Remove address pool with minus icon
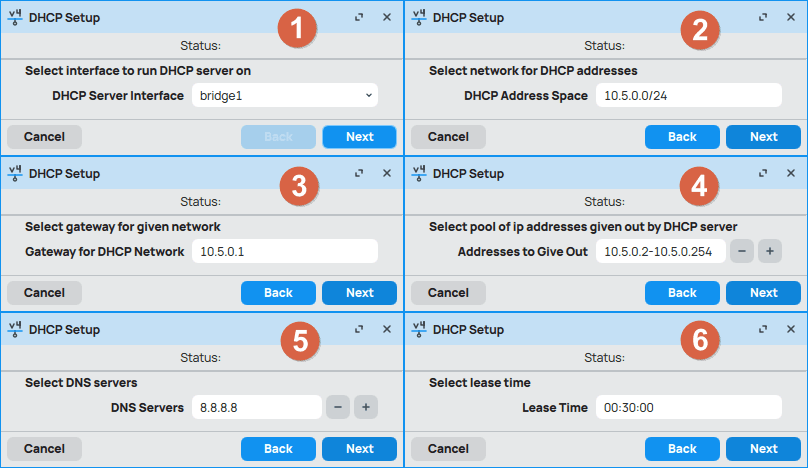The image size is (808, 468). point(742,251)
